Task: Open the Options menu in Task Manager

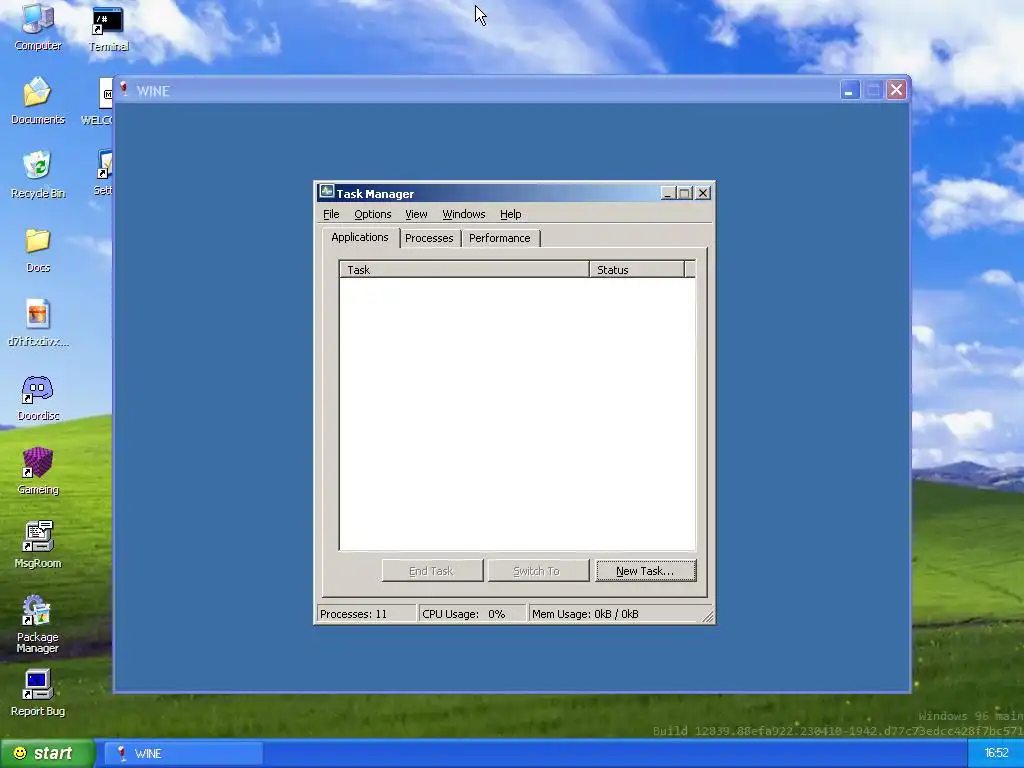Action: pyautogui.click(x=372, y=214)
